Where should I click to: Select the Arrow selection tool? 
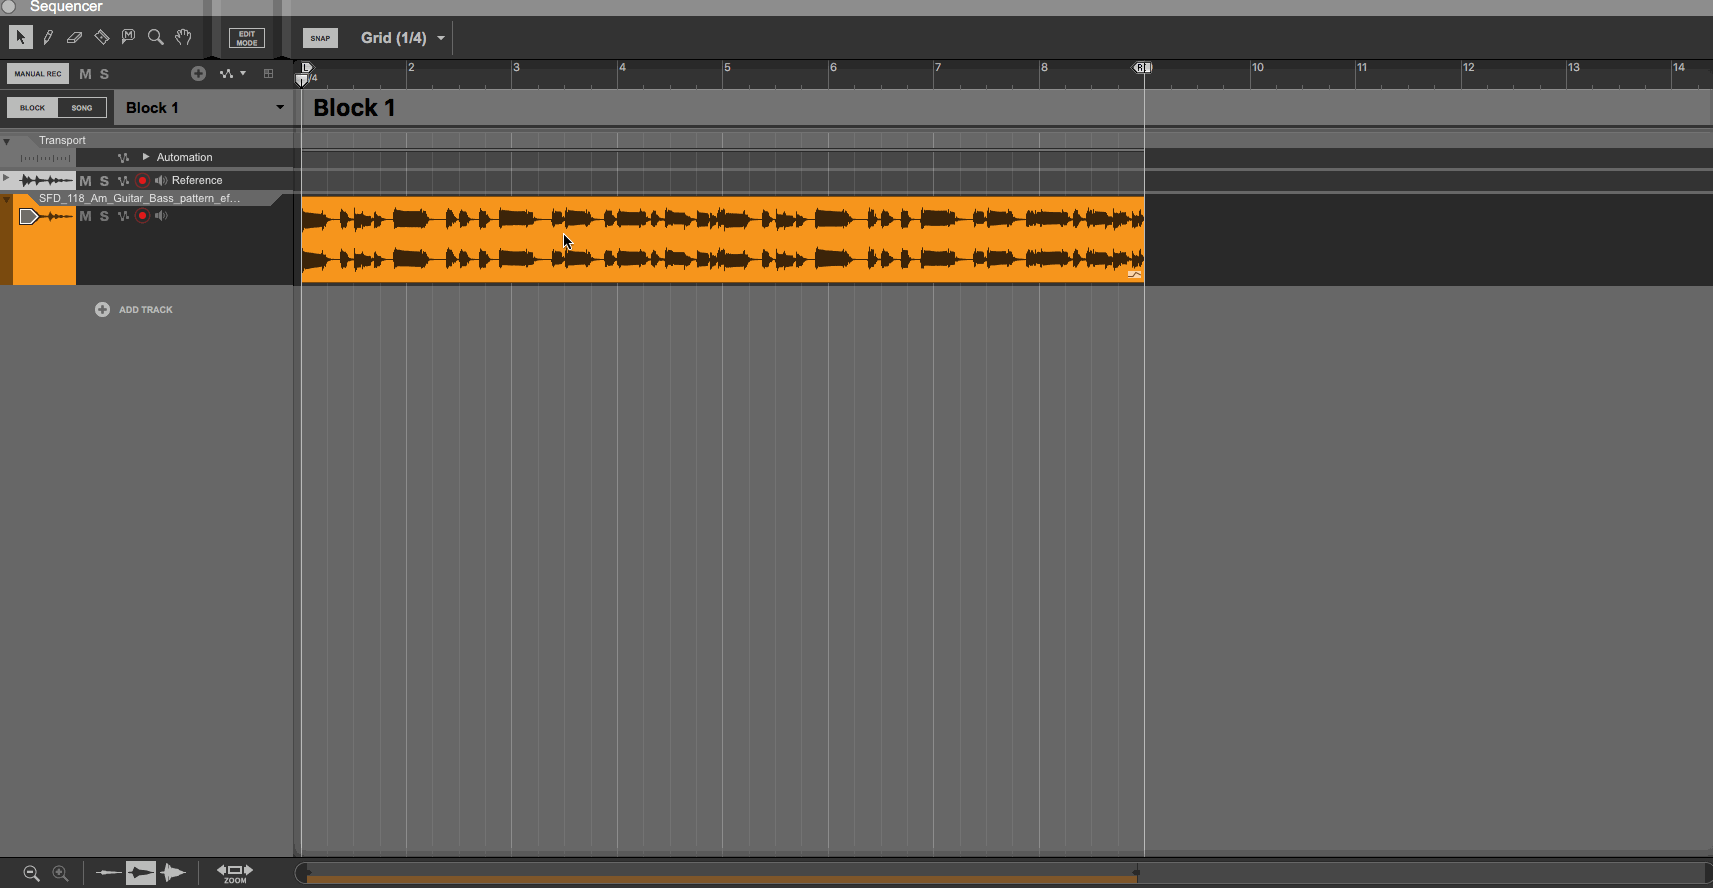[x=20, y=38]
